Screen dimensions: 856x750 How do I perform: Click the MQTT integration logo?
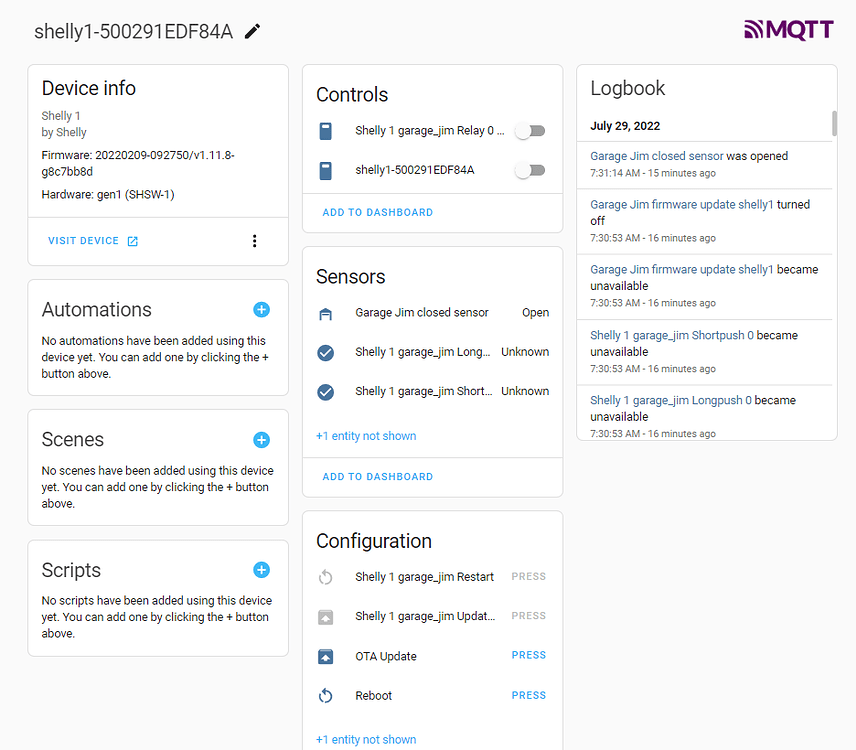click(x=788, y=29)
